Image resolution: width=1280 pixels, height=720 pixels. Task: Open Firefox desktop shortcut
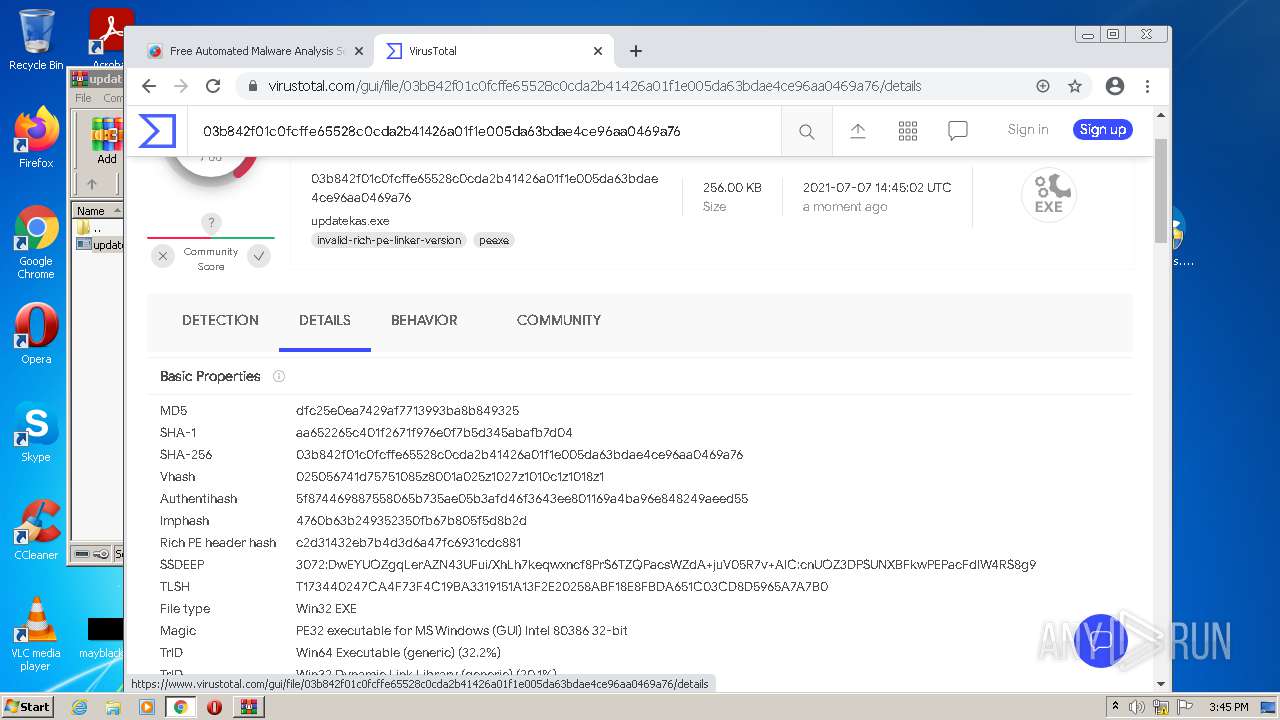(36, 138)
